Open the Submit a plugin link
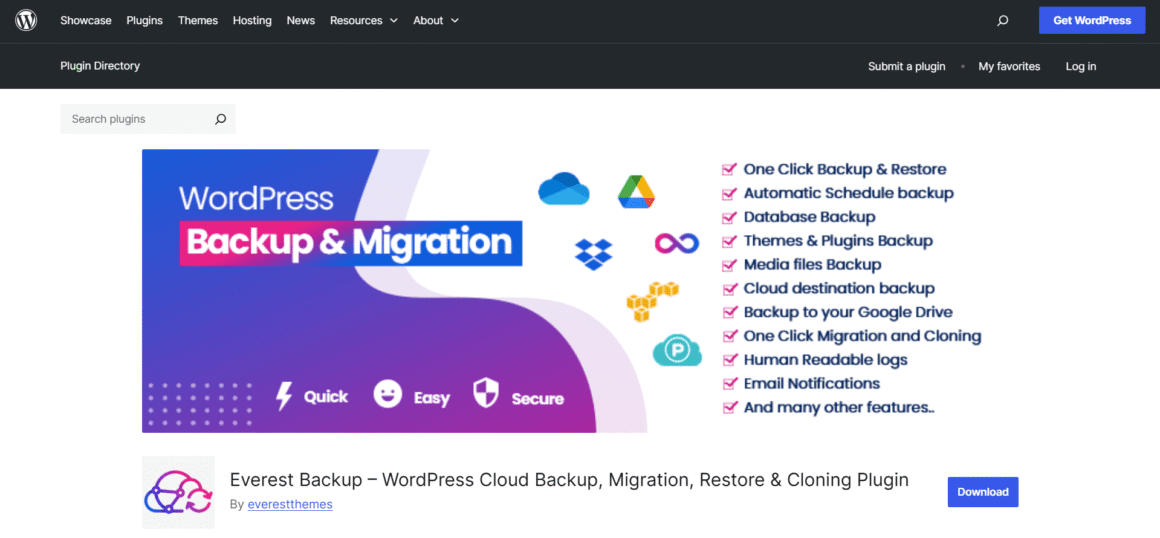1160x538 pixels. tap(906, 67)
